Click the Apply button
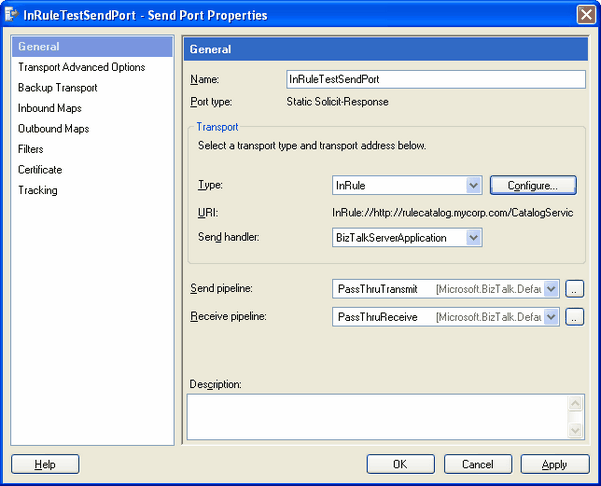601x486 pixels. [x=554, y=464]
